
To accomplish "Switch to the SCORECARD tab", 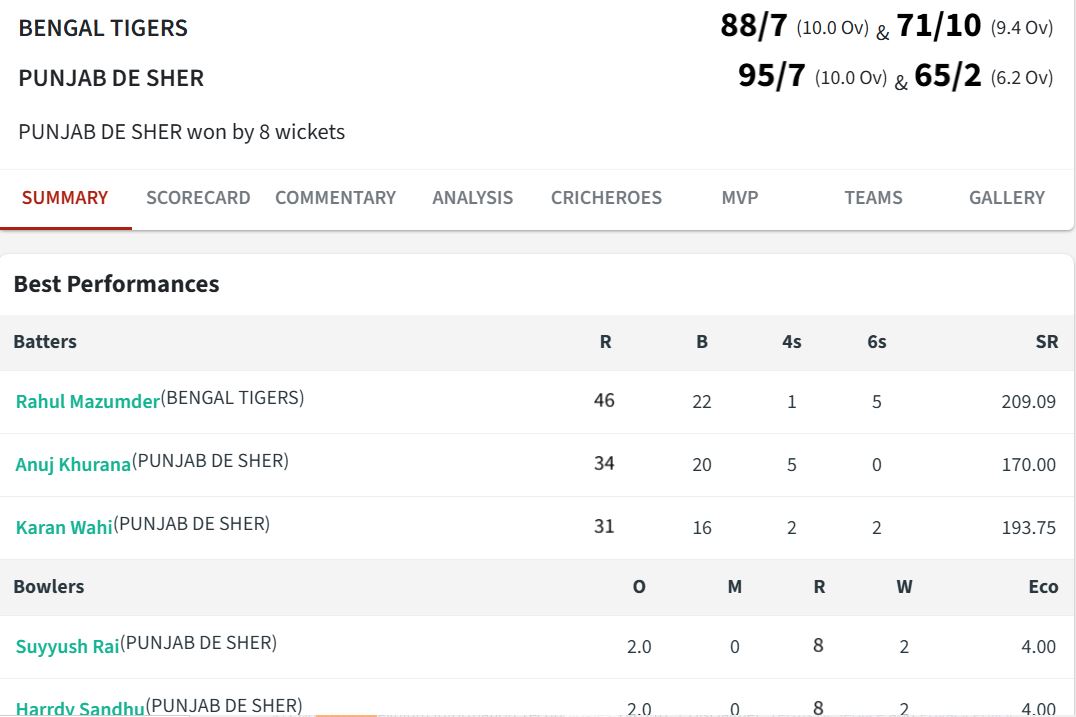I will point(197,197).
